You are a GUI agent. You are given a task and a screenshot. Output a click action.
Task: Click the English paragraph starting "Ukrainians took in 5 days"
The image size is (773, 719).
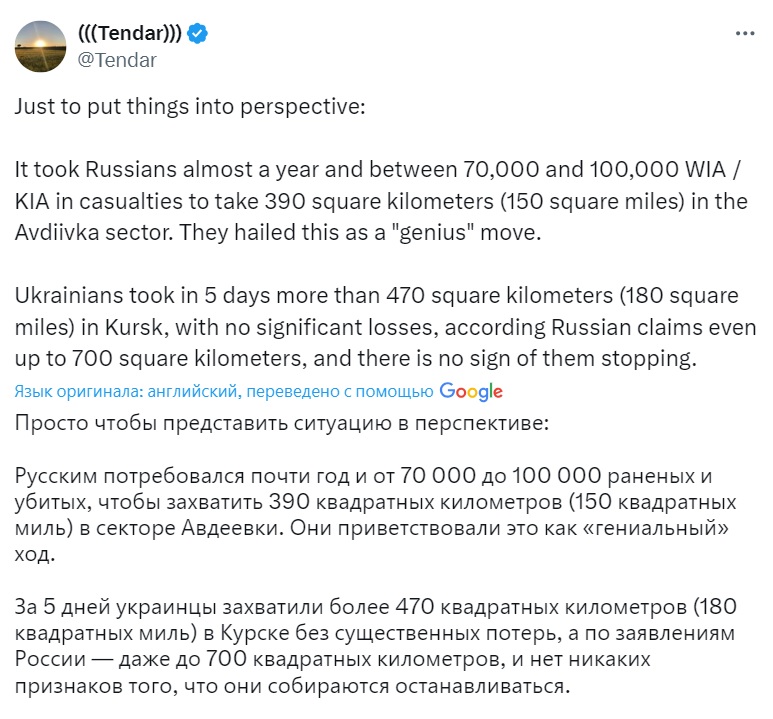pos(386,327)
